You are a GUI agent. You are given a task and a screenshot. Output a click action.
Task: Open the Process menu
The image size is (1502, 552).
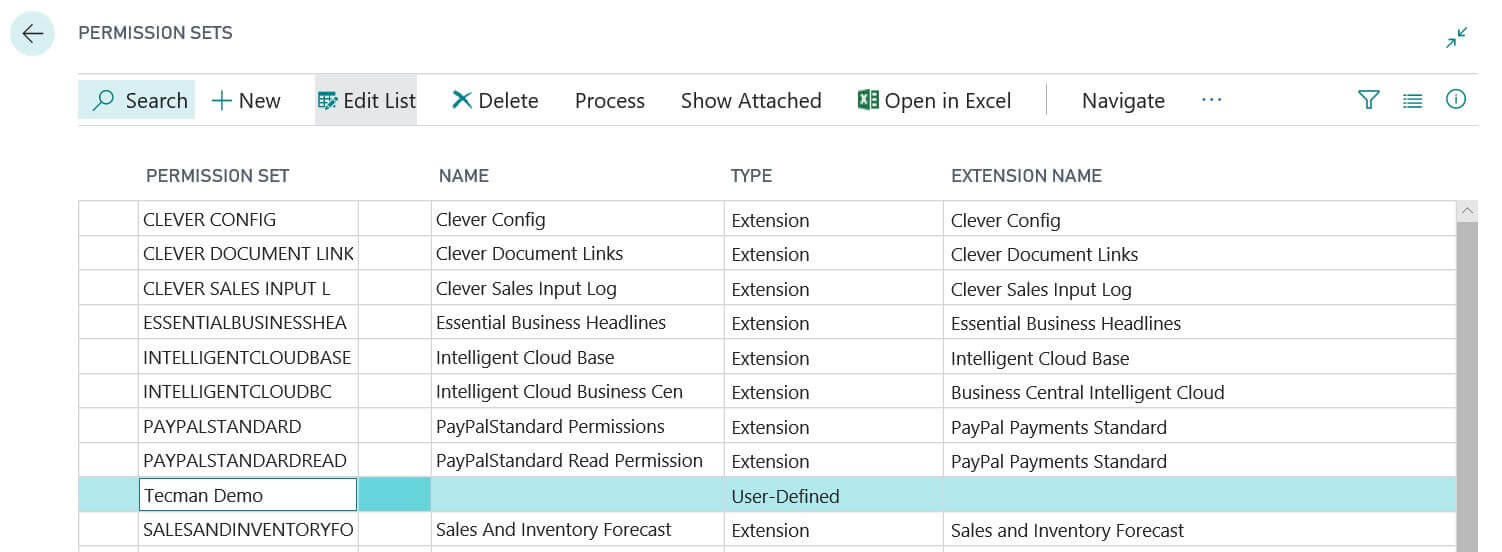click(x=609, y=100)
